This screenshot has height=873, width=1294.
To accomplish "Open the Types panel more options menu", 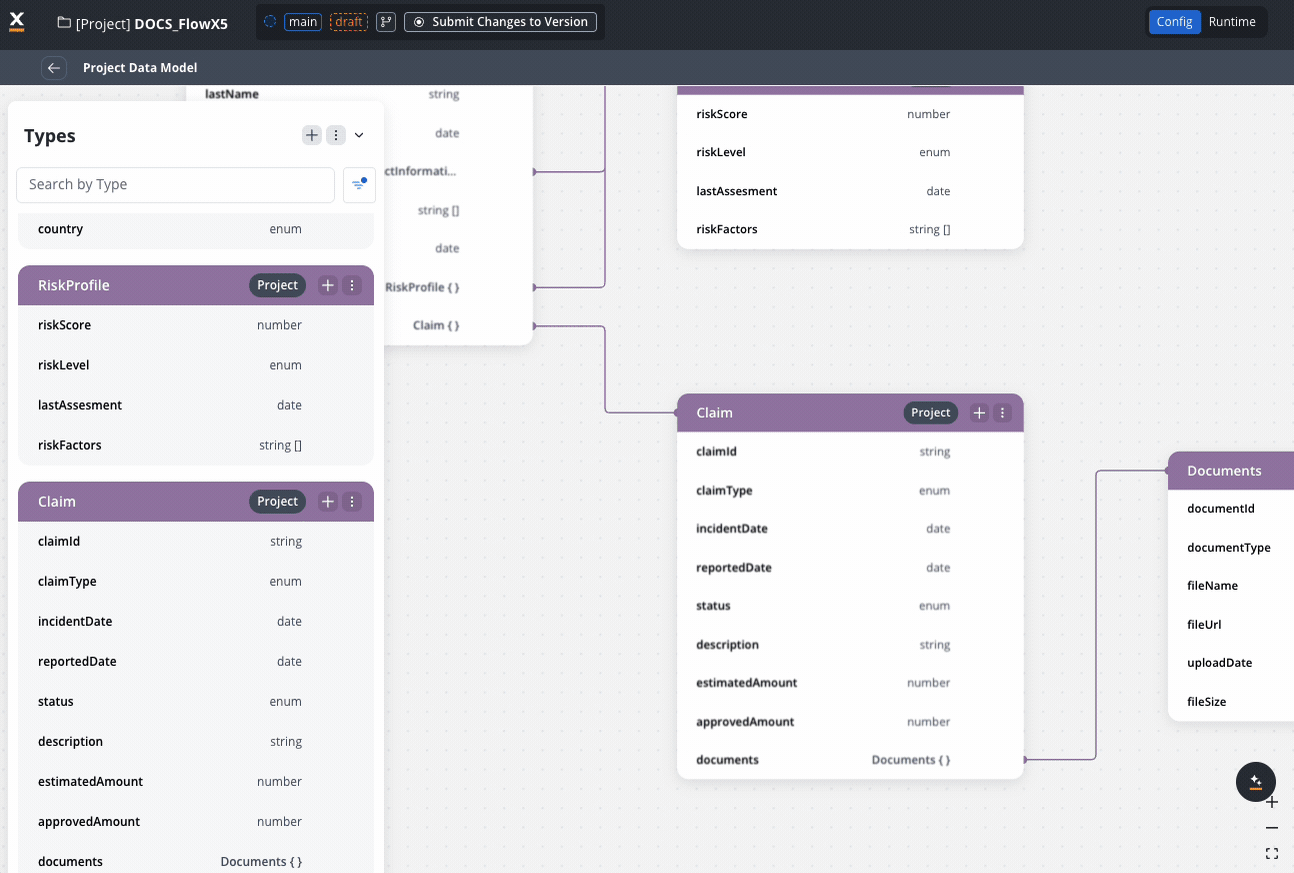I will pyautogui.click(x=336, y=135).
